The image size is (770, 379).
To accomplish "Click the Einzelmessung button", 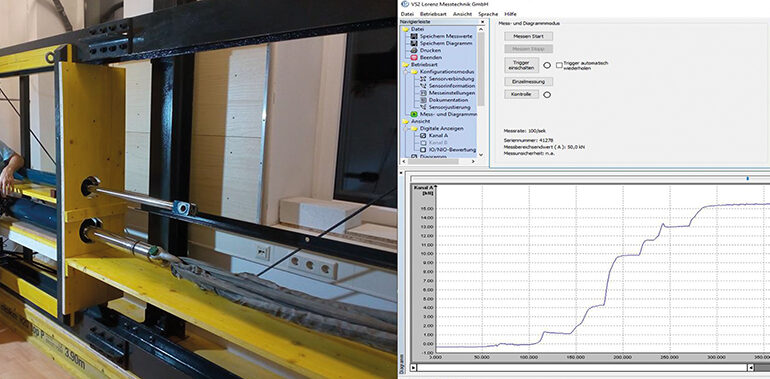I will (x=528, y=81).
